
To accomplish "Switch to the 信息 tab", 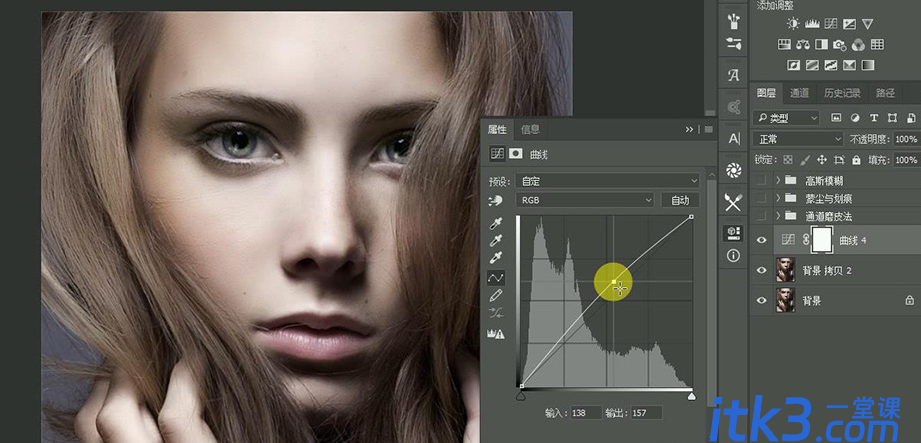I will (530, 129).
